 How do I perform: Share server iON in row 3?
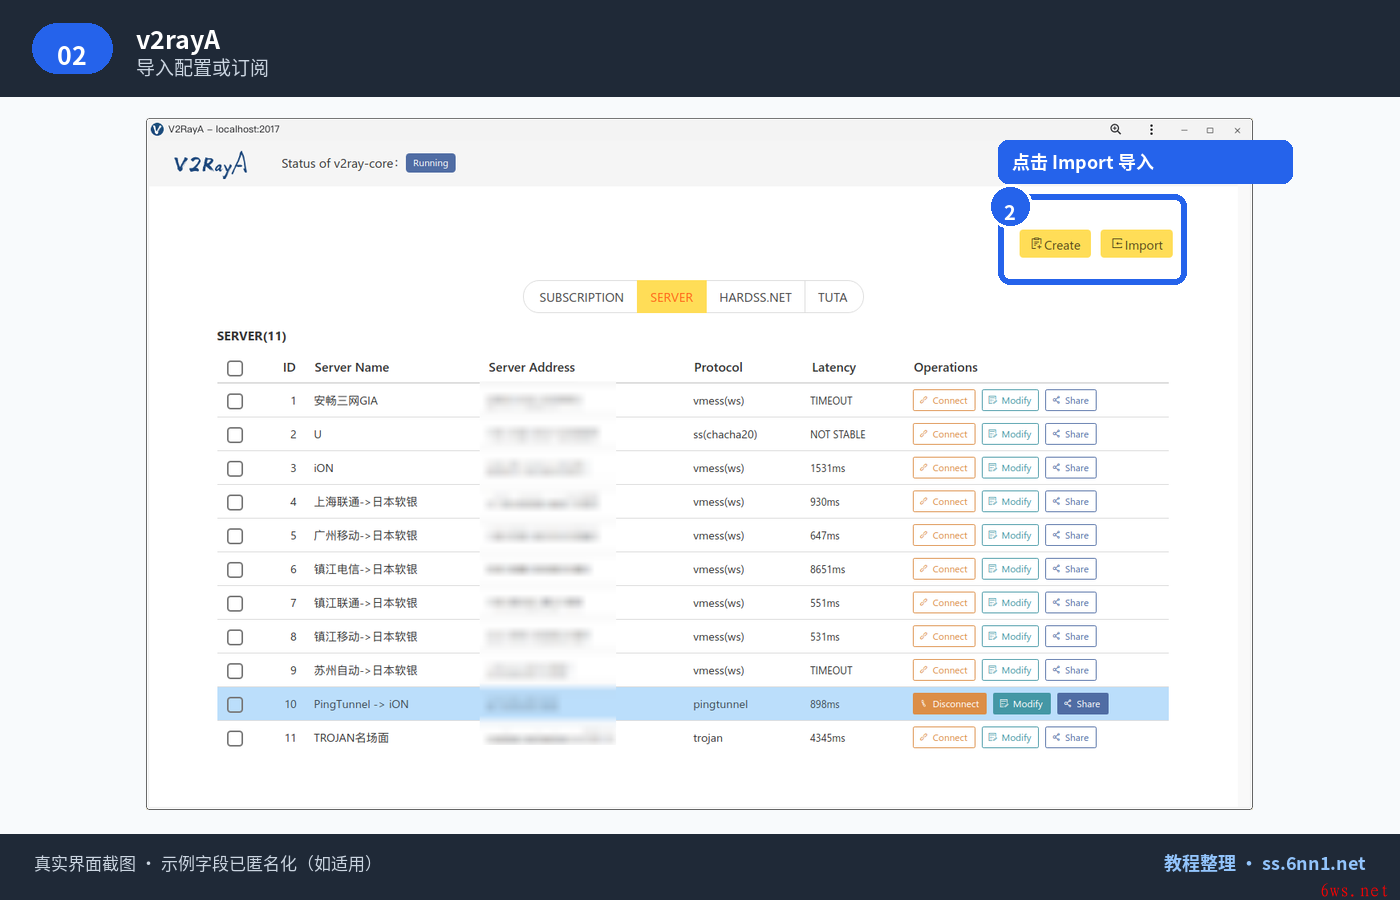(x=1071, y=468)
